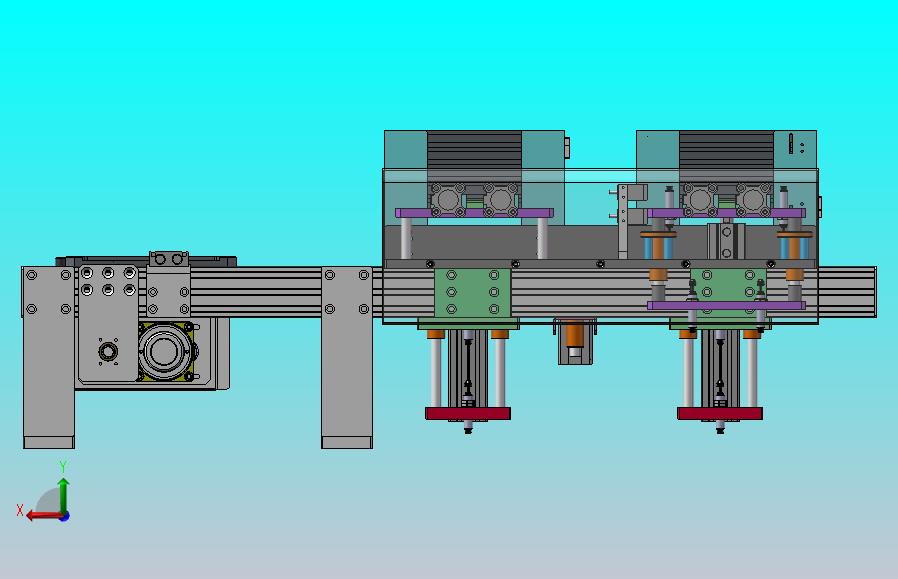Select the orange cylinder below the rail center
Viewport: 898px width, 579px height.
575,335
